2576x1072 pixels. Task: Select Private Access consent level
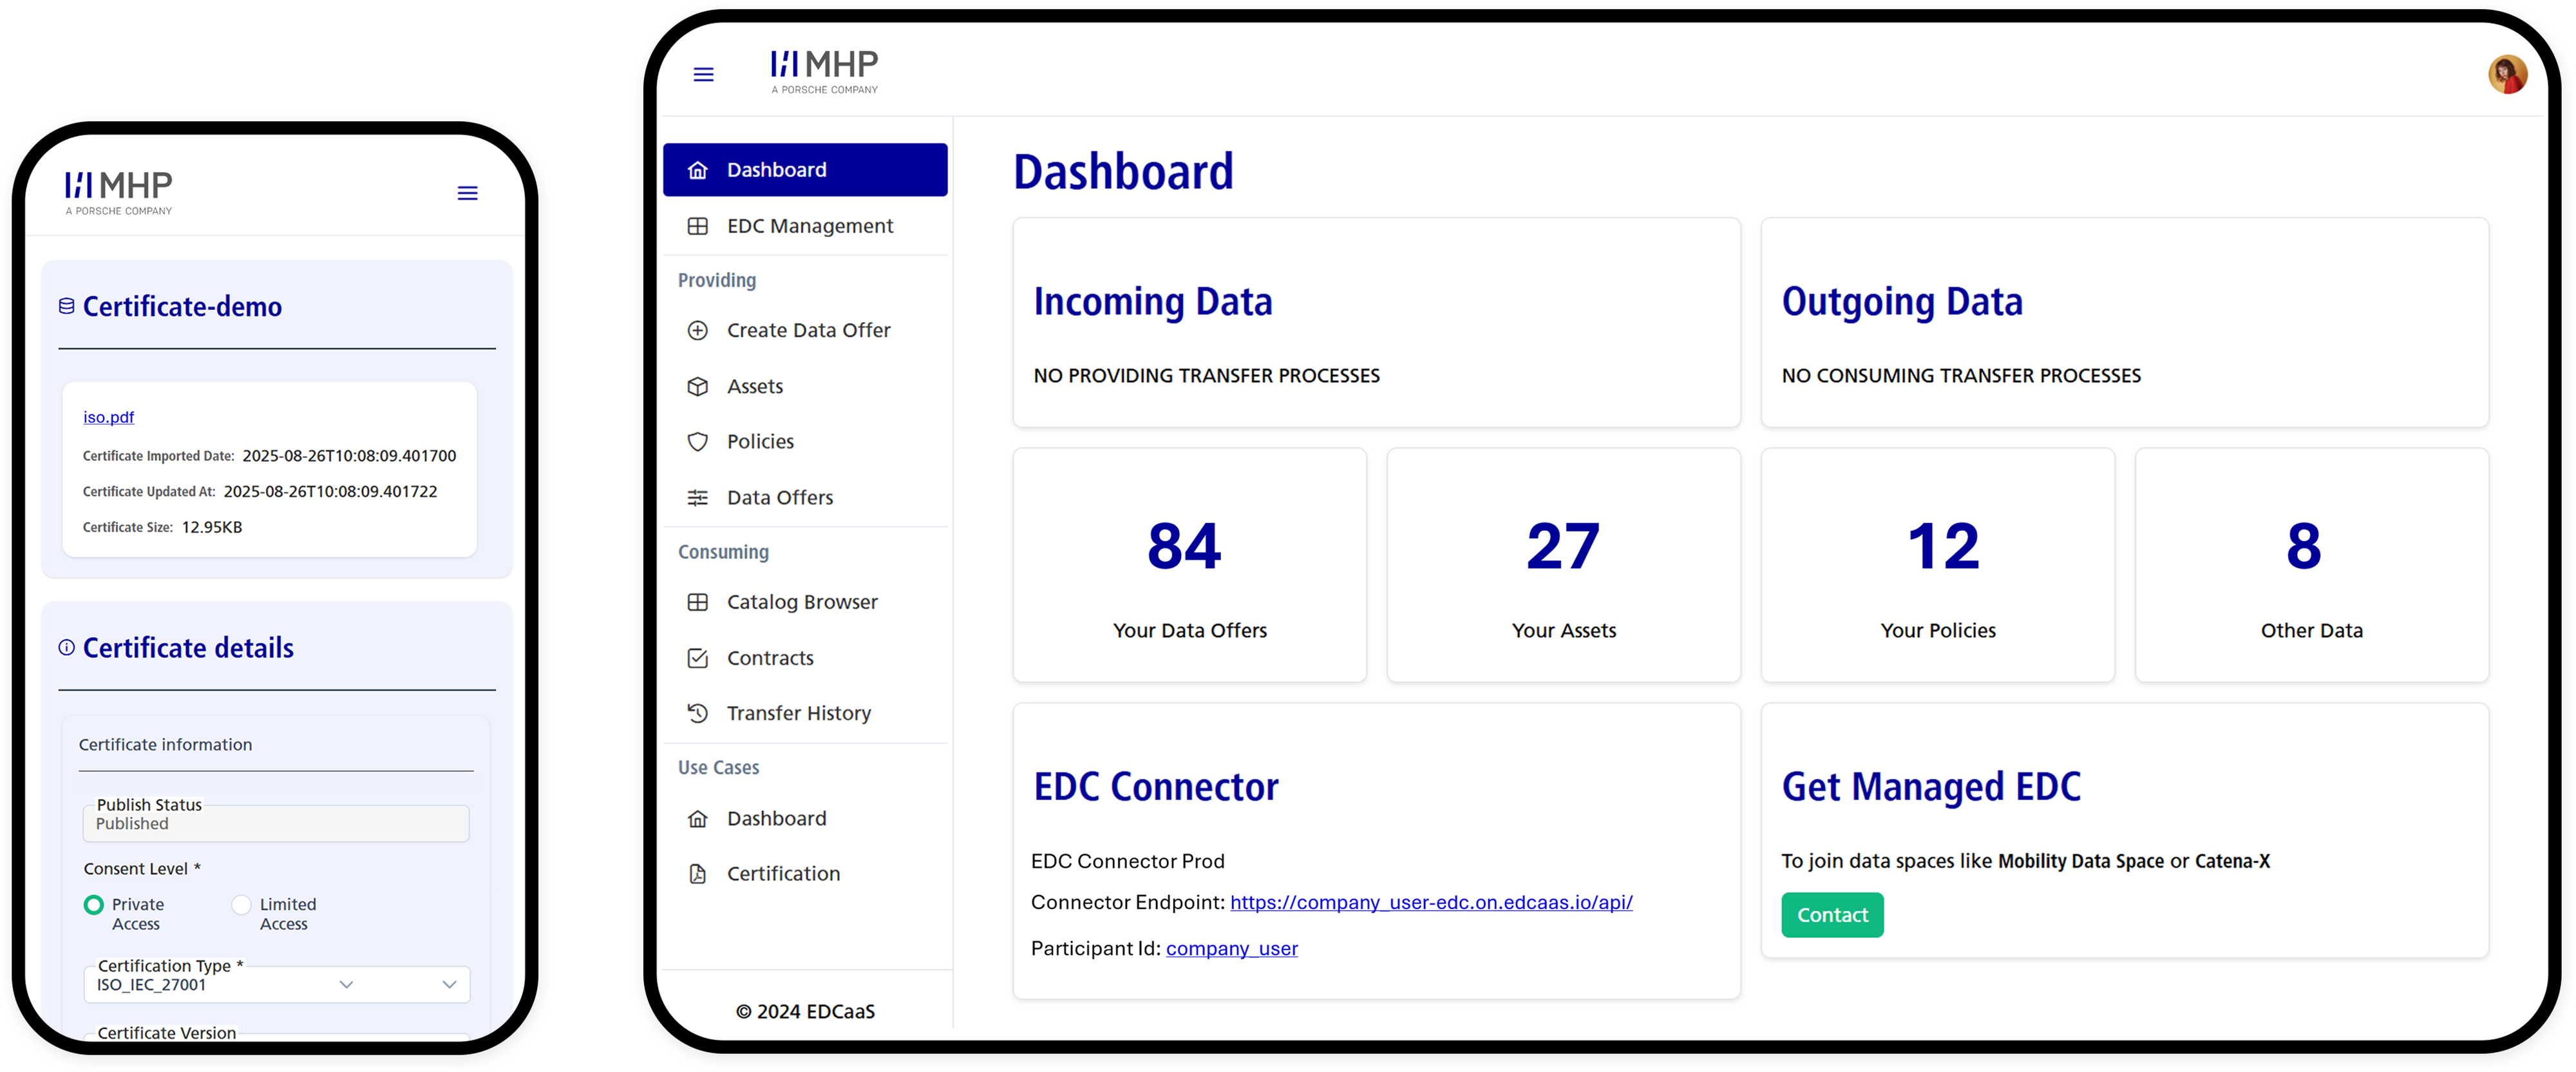click(94, 905)
